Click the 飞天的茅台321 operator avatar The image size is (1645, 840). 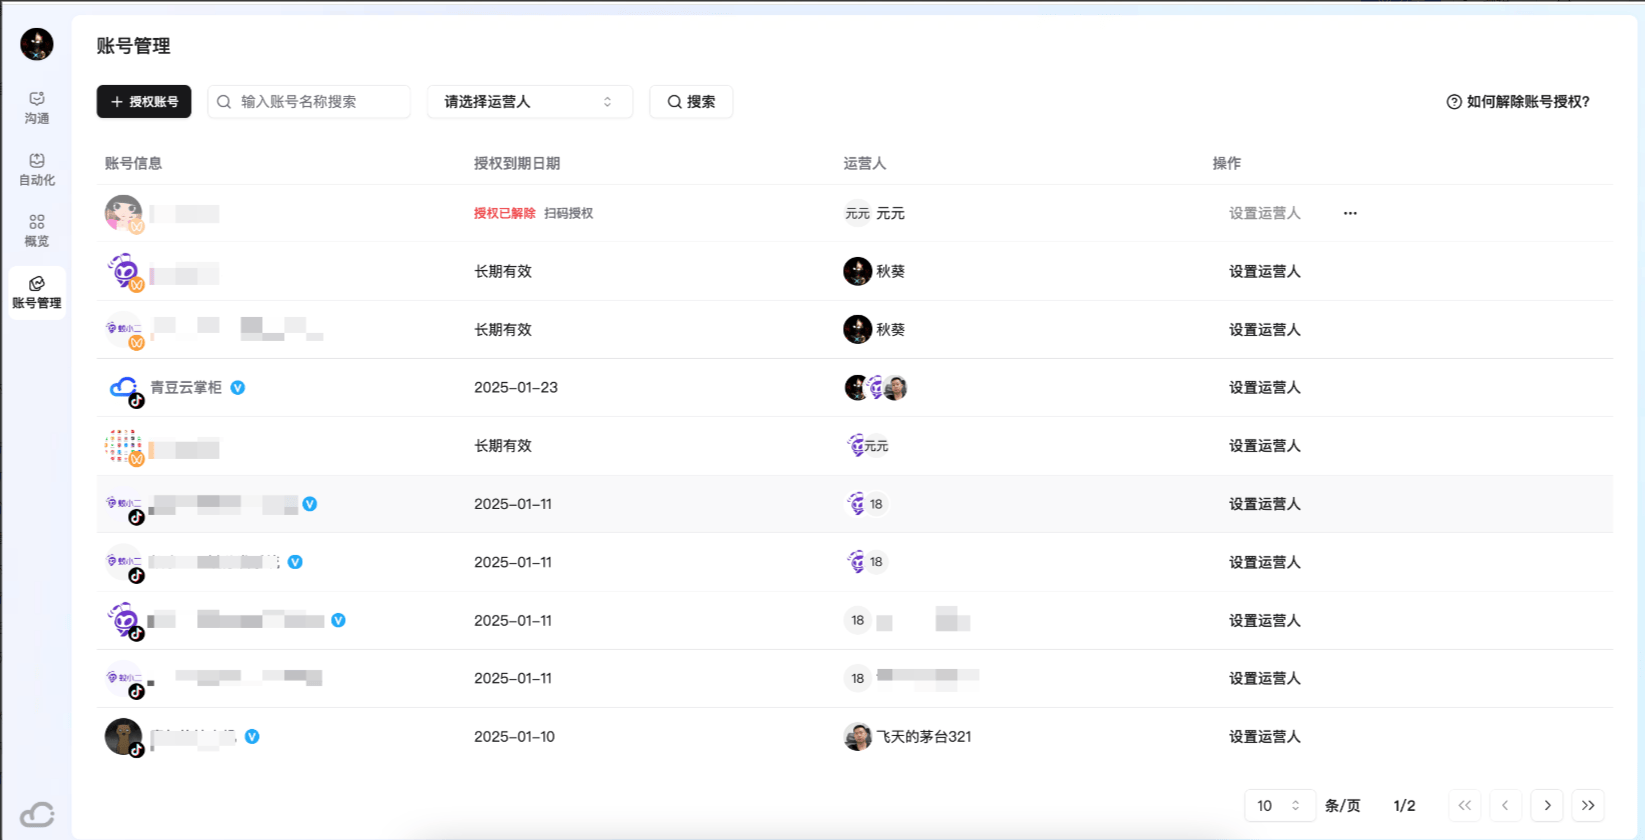[857, 737]
